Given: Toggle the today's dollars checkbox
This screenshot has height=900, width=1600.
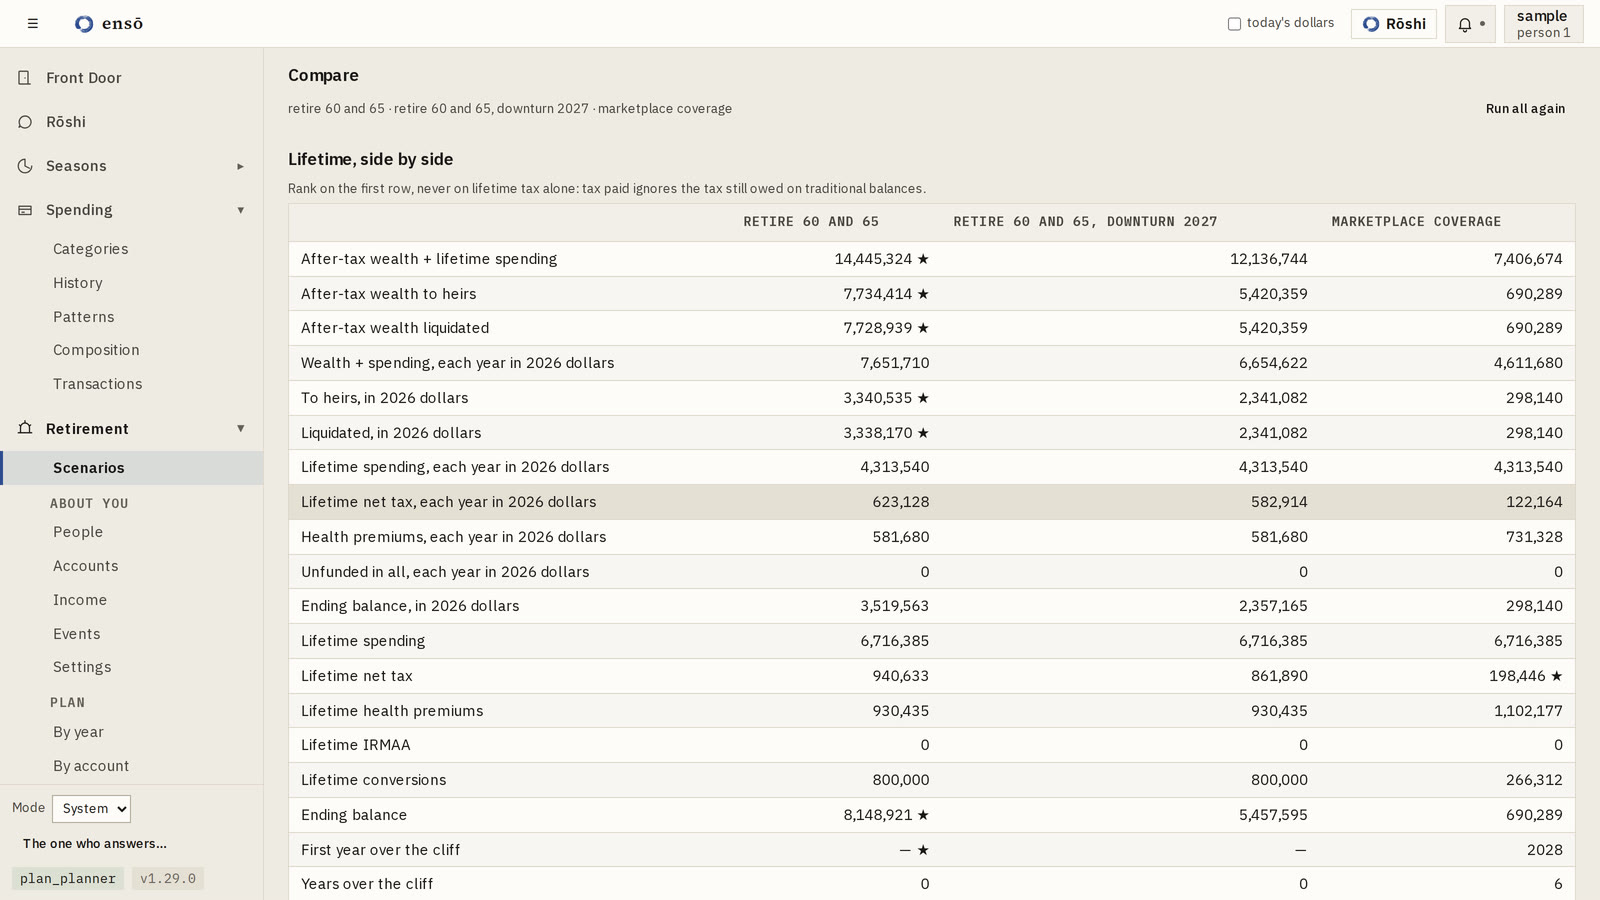Looking at the screenshot, I should tap(1234, 24).
